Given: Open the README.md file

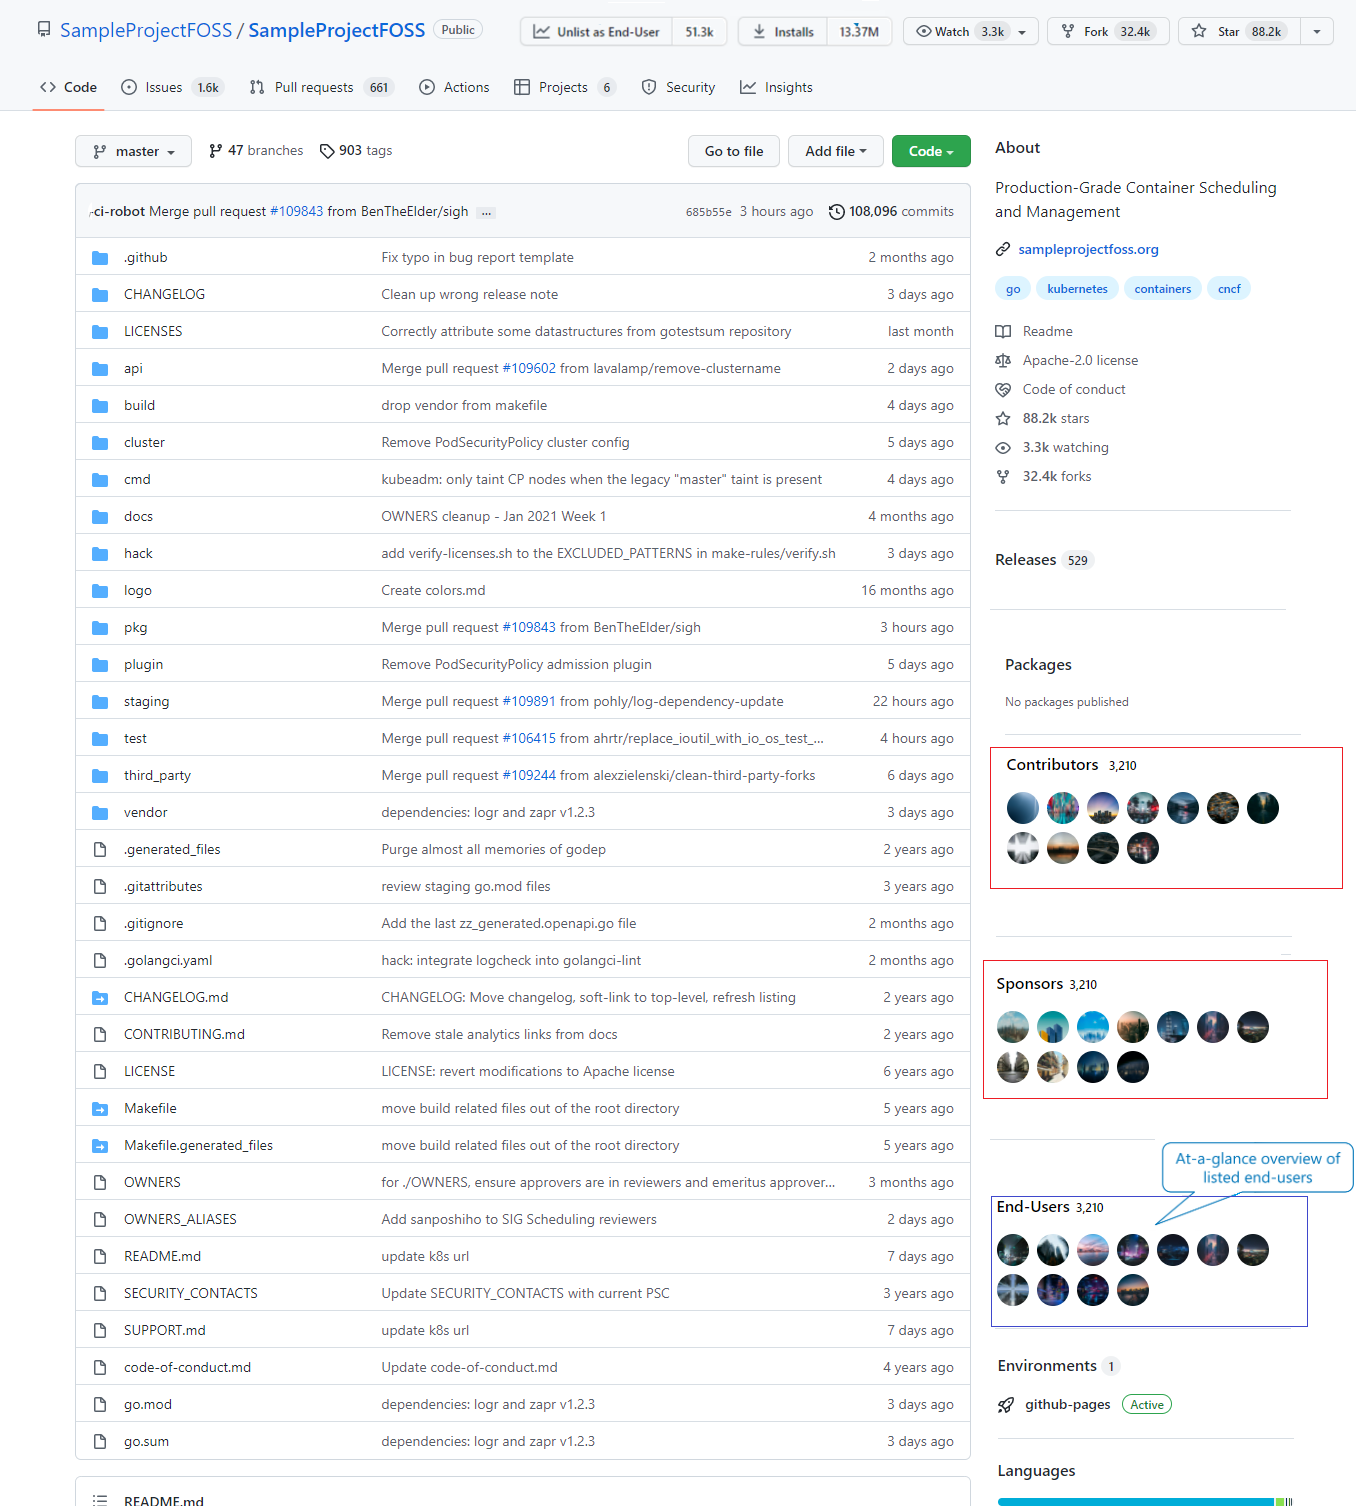Looking at the screenshot, I should click(x=162, y=1257).
